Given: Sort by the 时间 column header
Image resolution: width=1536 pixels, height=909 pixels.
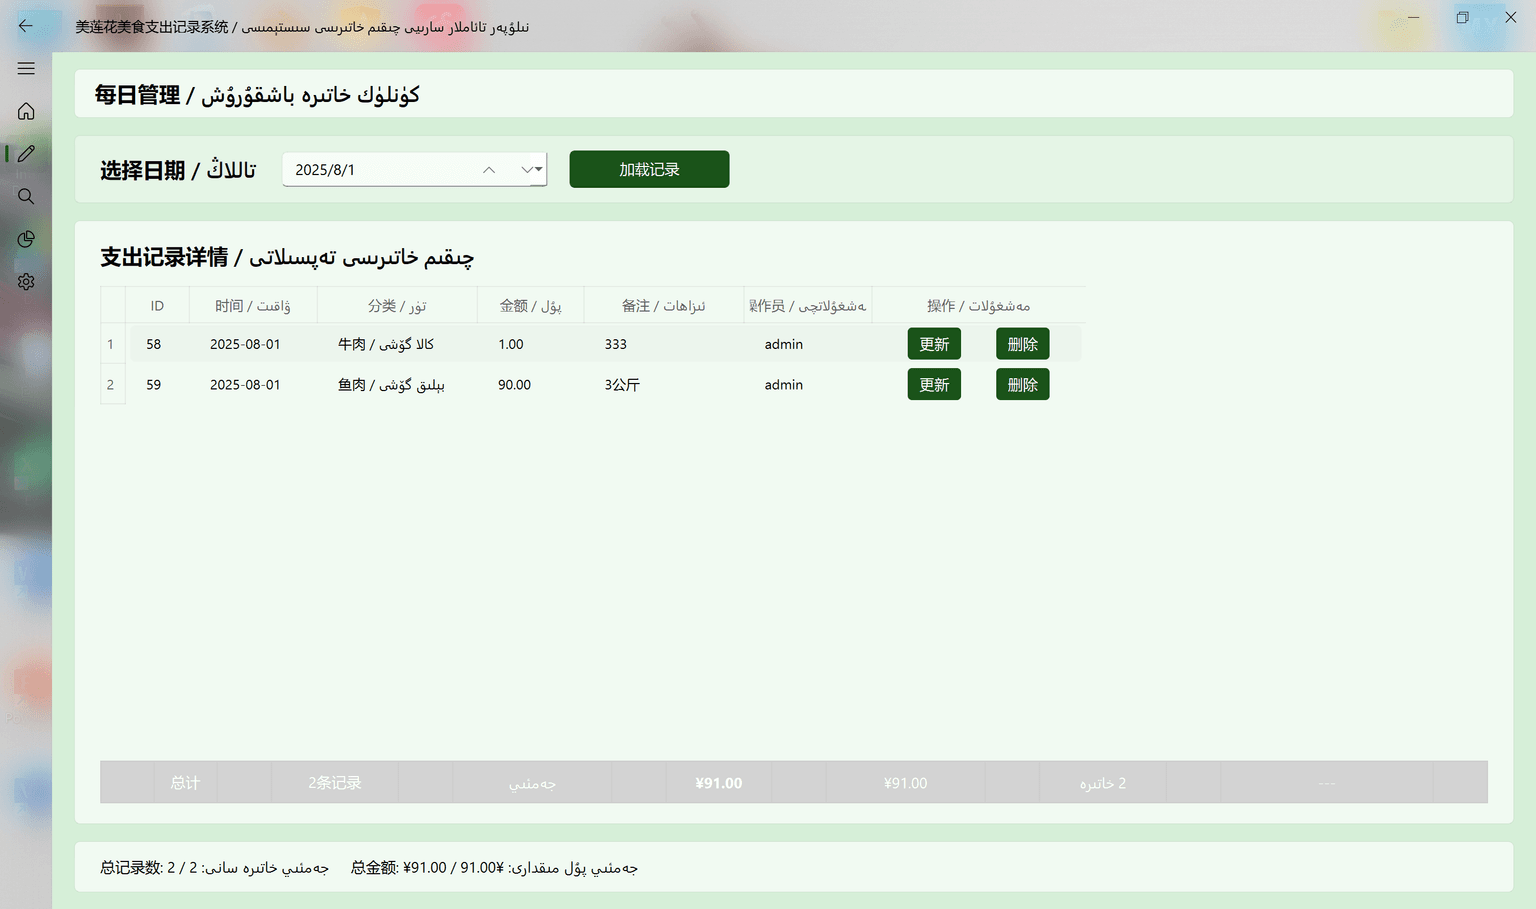Looking at the screenshot, I should [x=253, y=305].
